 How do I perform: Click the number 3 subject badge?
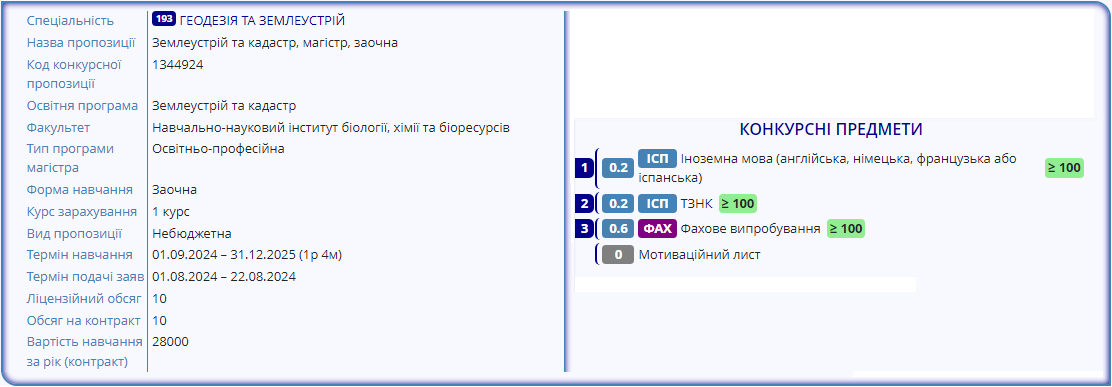click(x=584, y=229)
